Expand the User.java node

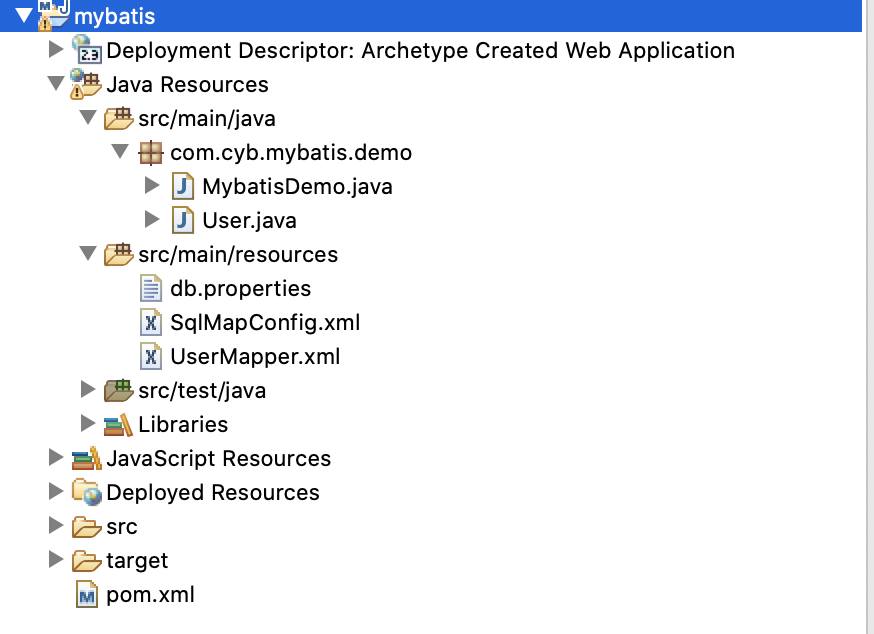(x=152, y=220)
